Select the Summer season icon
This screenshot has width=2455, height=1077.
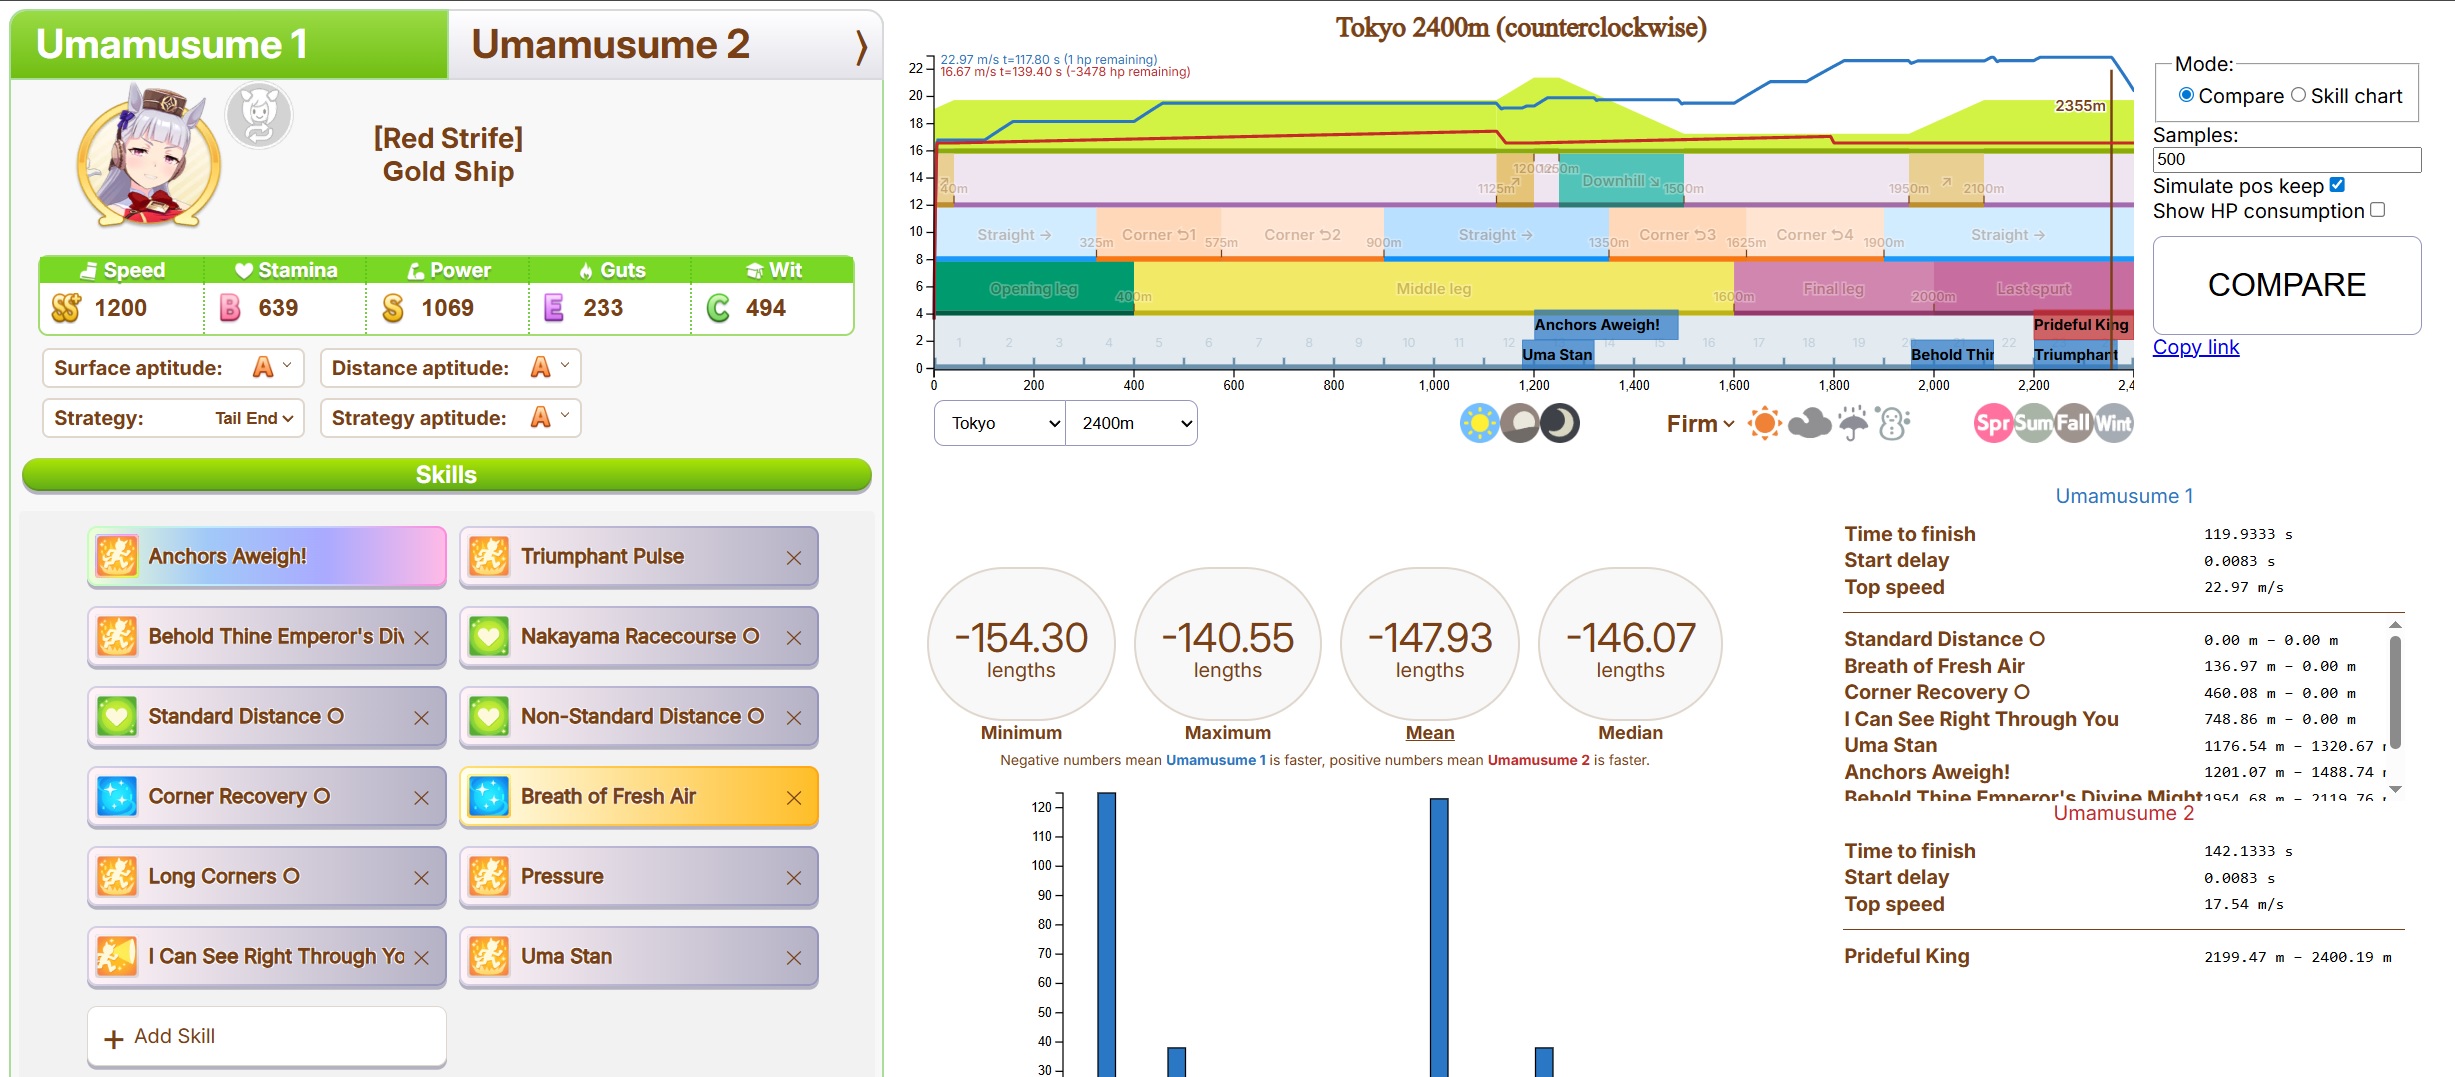pos(2033,423)
